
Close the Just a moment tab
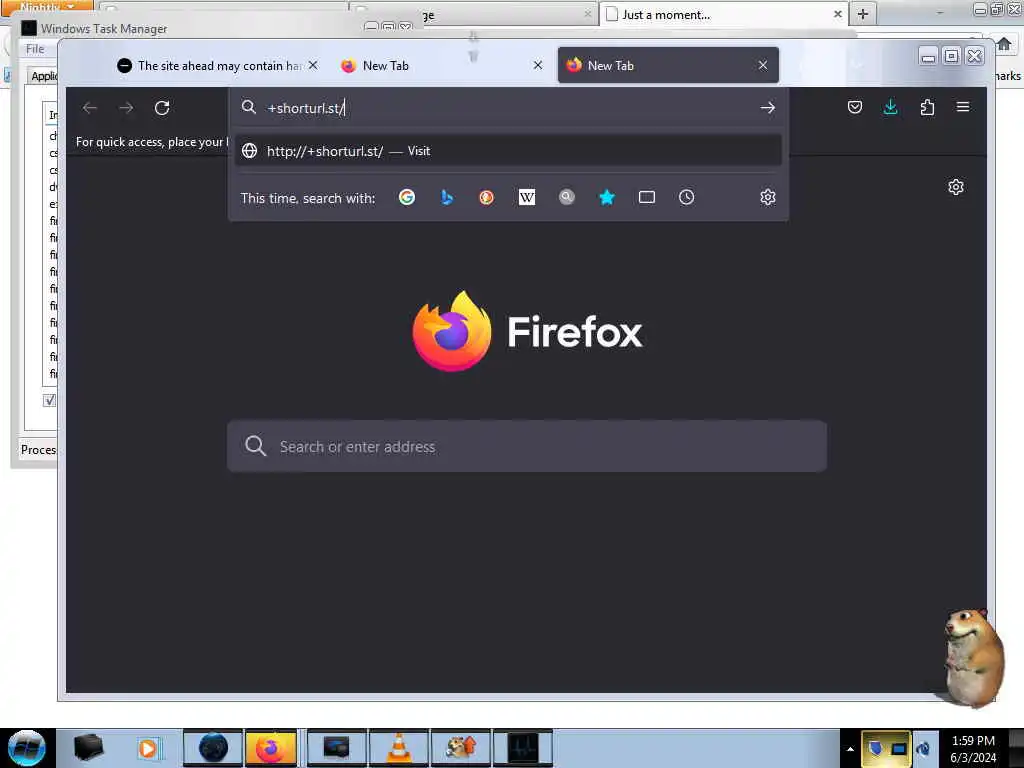coord(838,14)
